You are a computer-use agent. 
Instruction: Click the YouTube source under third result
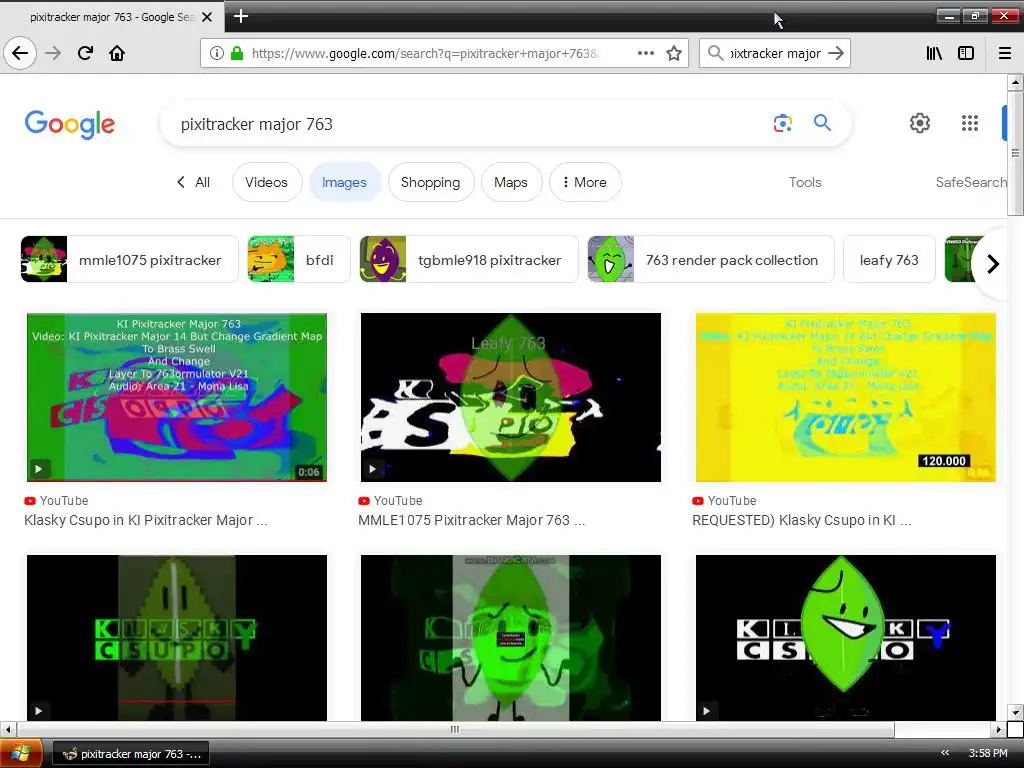(724, 500)
